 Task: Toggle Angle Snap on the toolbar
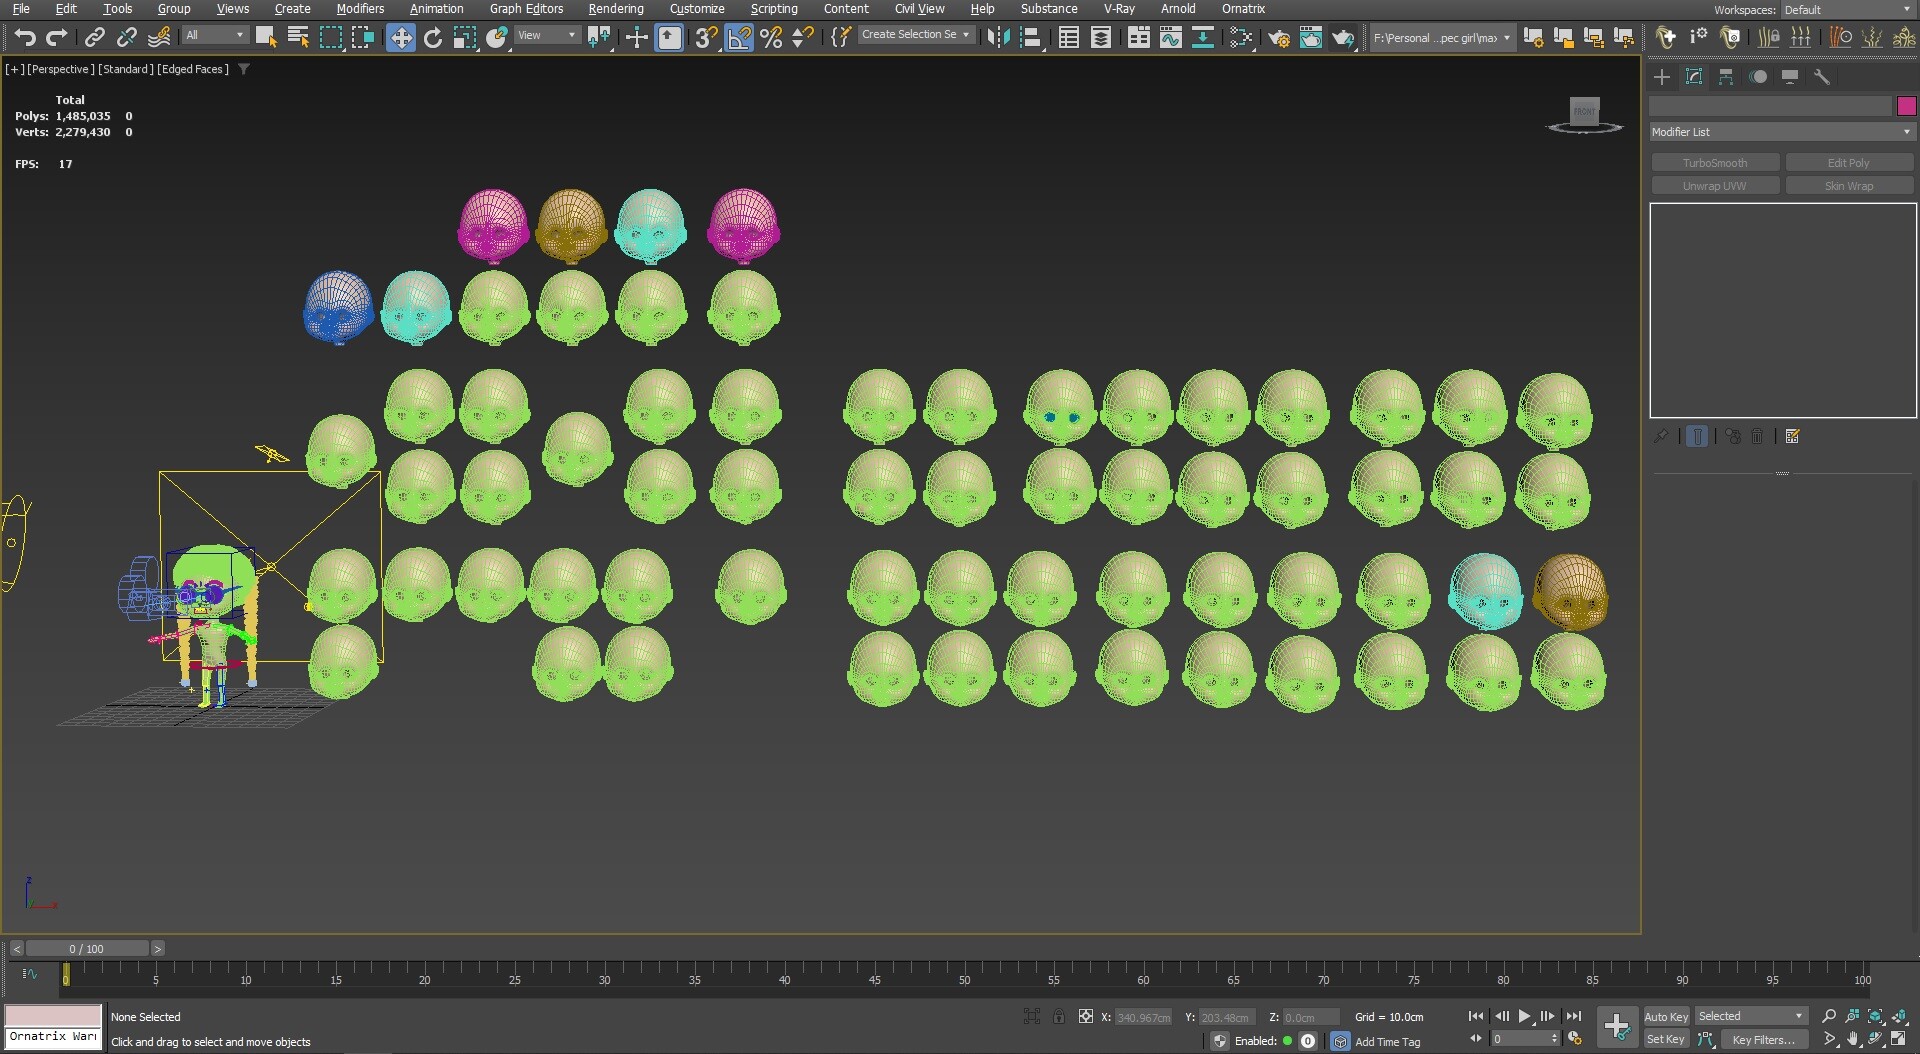pos(739,38)
